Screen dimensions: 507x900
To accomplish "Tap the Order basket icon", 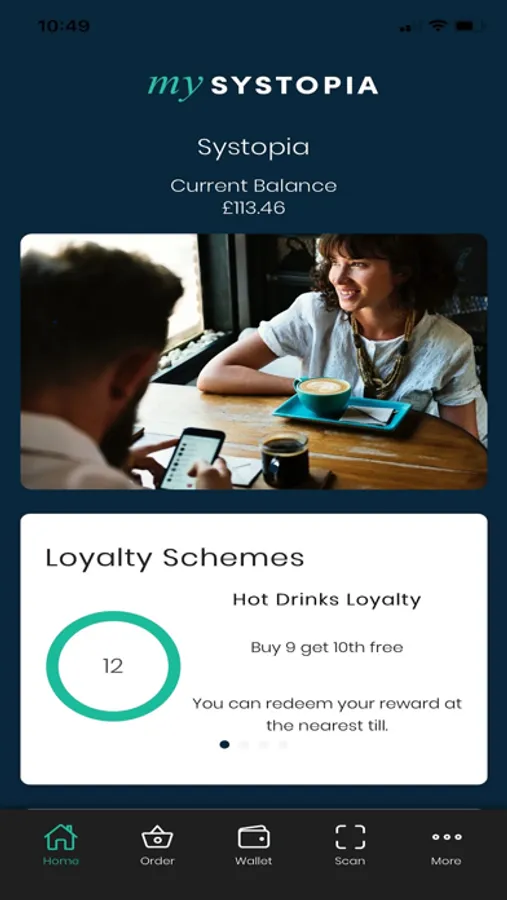I will pos(157,837).
